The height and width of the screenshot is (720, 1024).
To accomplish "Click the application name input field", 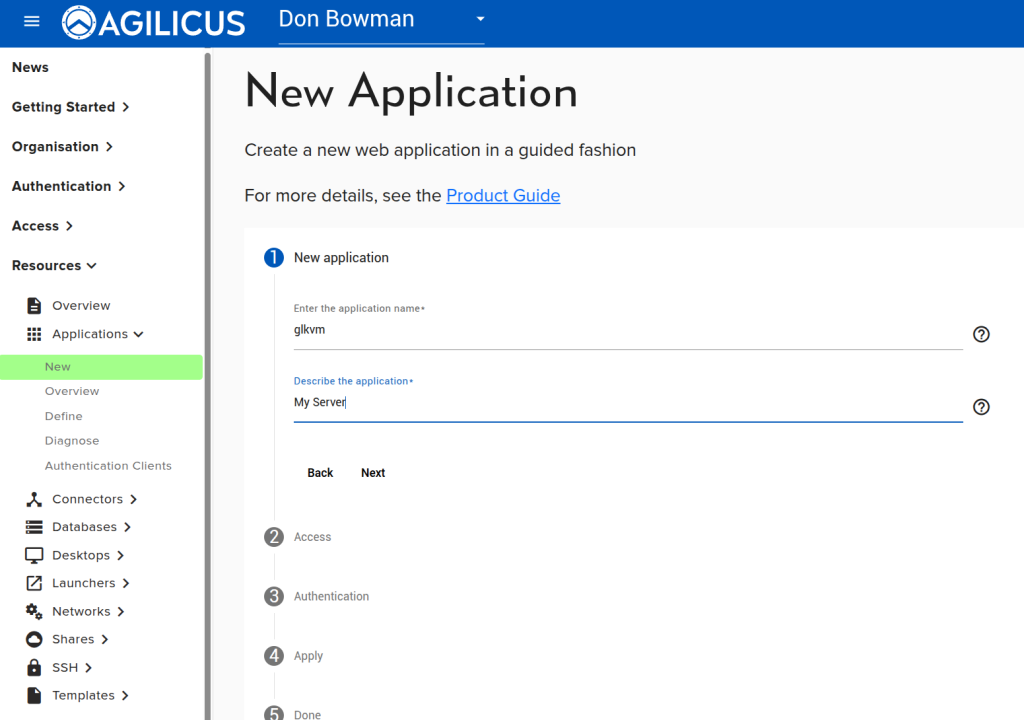I will click(627, 331).
